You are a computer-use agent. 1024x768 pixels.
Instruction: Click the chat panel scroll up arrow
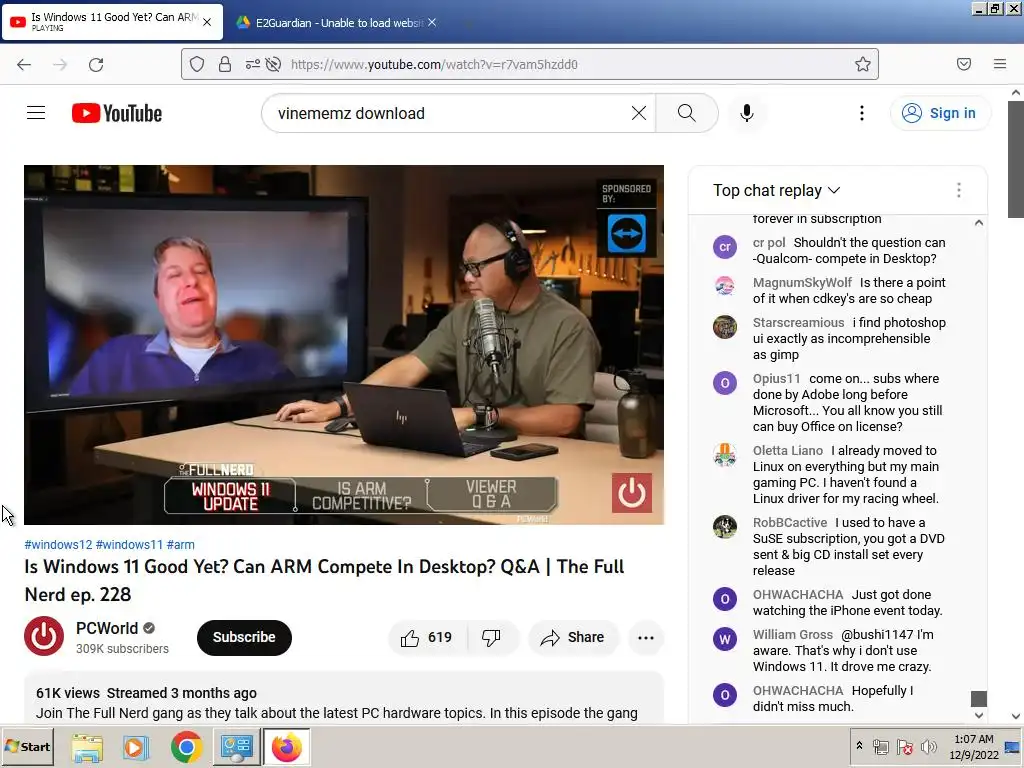(978, 223)
